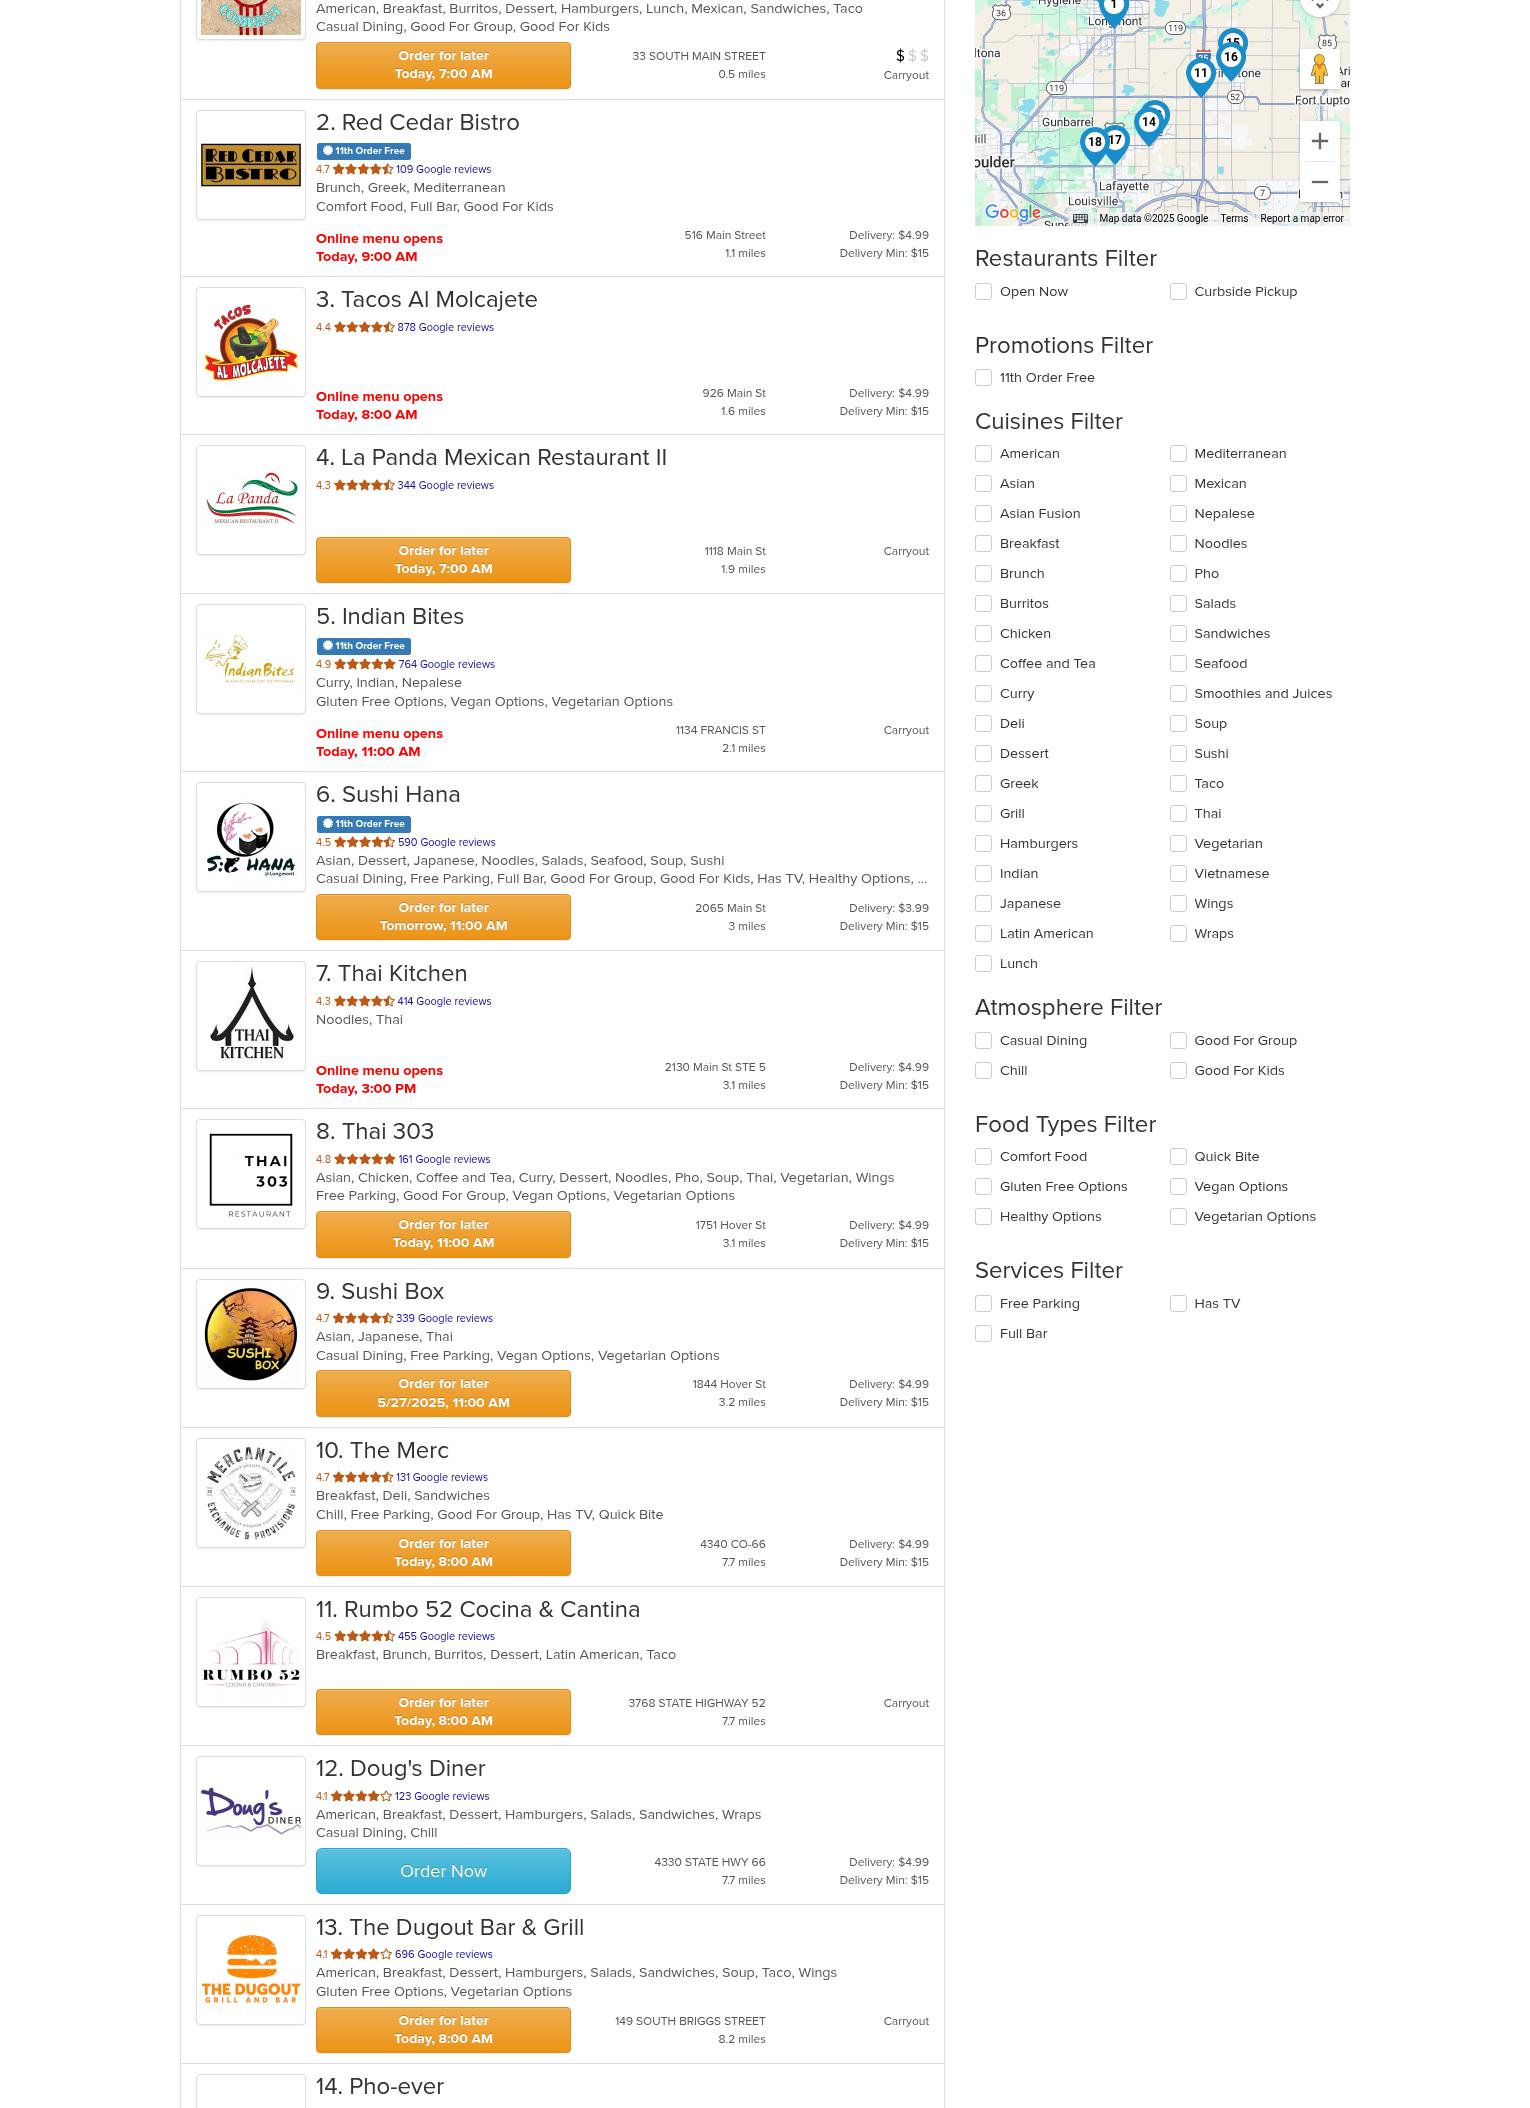This screenshot has width=1530, height=2108.
Task: Select map pin number 16
Action: click(x=1230, y=60)
